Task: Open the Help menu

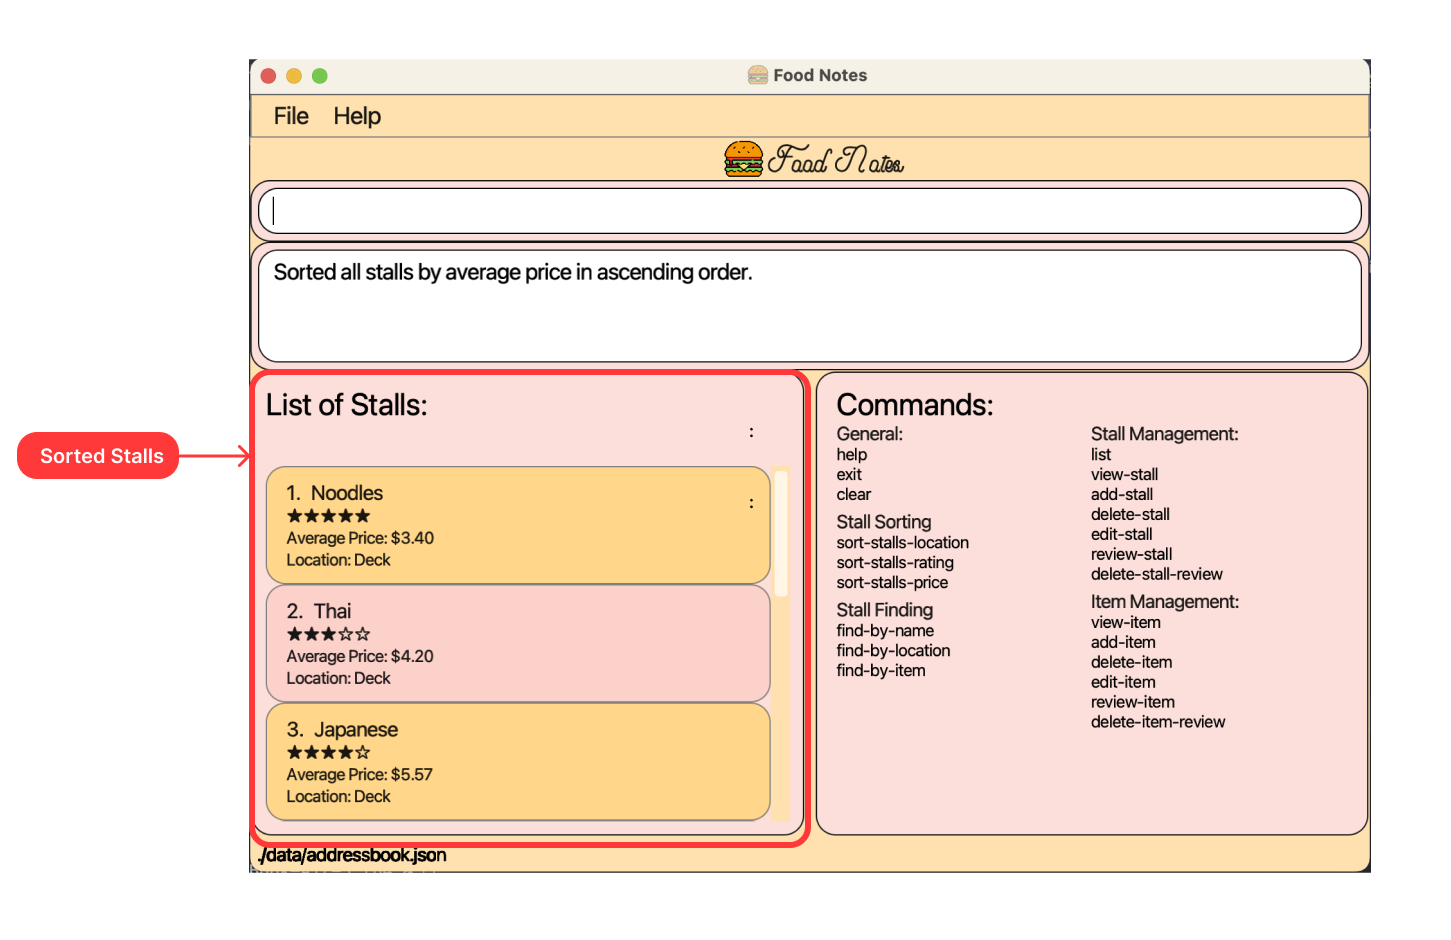Action: pos(357,116)
